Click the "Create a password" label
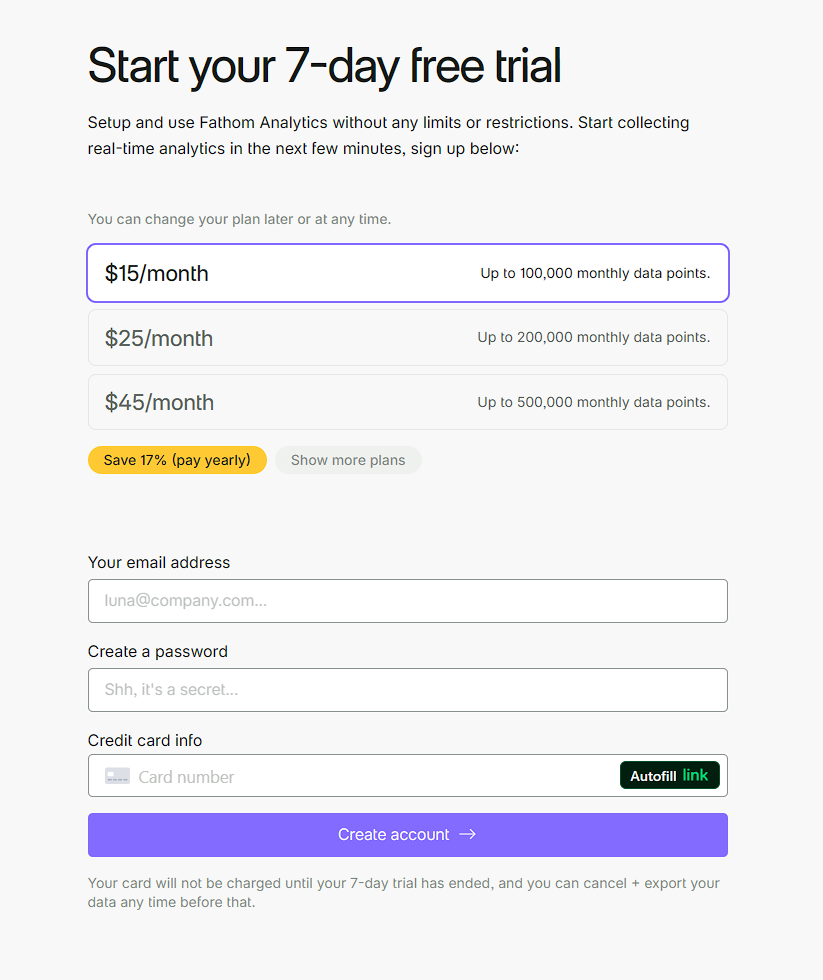The height and width of the screenshot is (980, 823). click(x=158, y=652)
